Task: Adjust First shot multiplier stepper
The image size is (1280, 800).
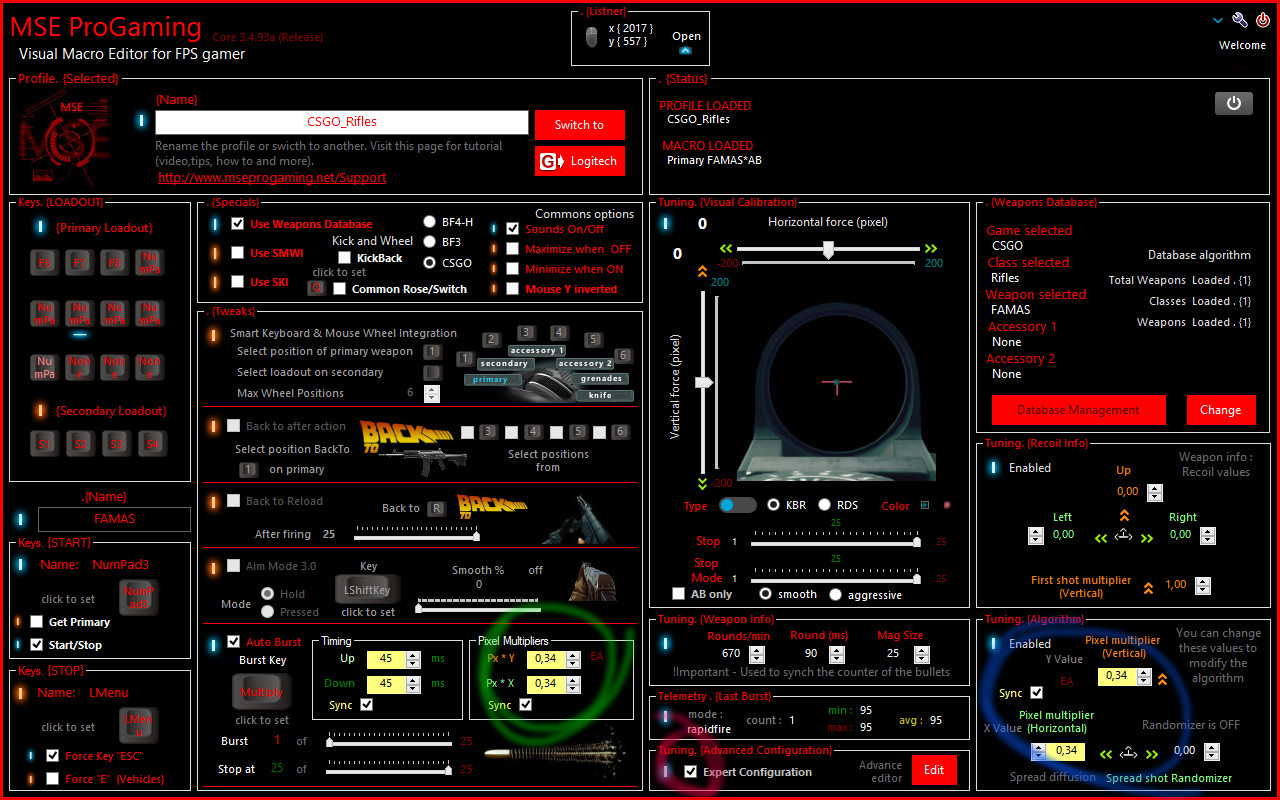Action: click(x=1203, y=586)
